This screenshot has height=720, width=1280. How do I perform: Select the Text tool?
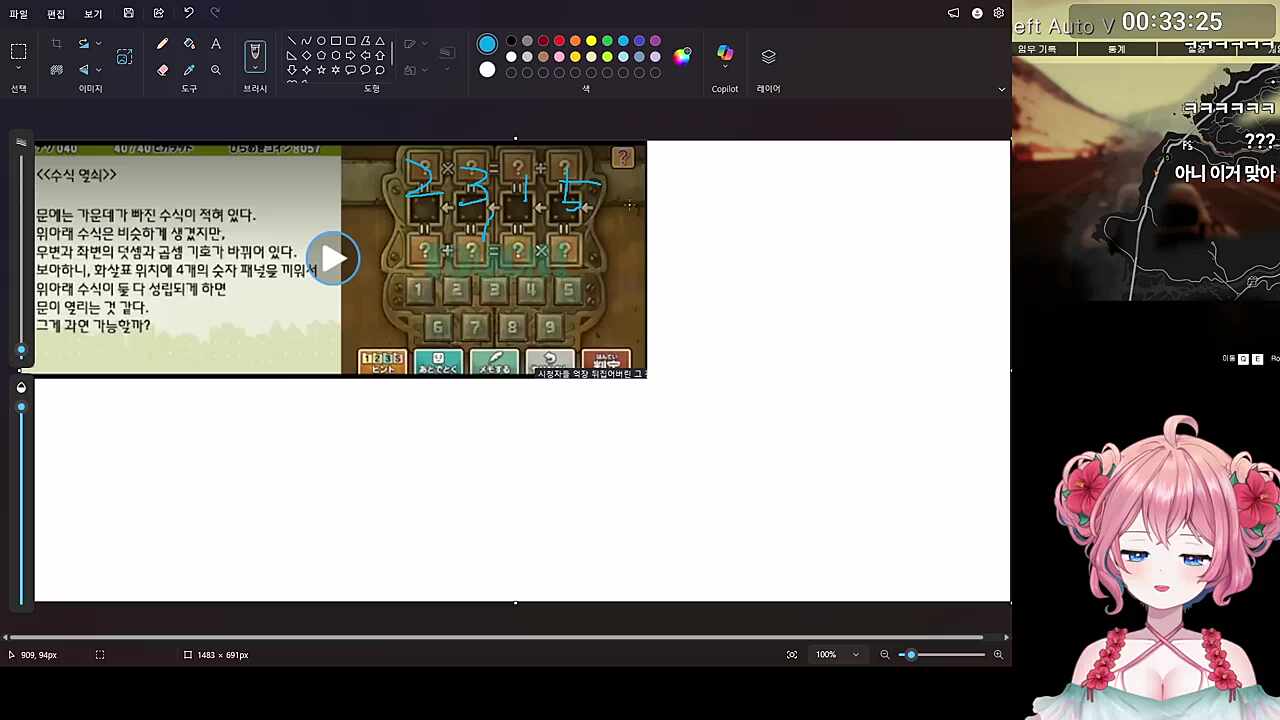[216, 44]
